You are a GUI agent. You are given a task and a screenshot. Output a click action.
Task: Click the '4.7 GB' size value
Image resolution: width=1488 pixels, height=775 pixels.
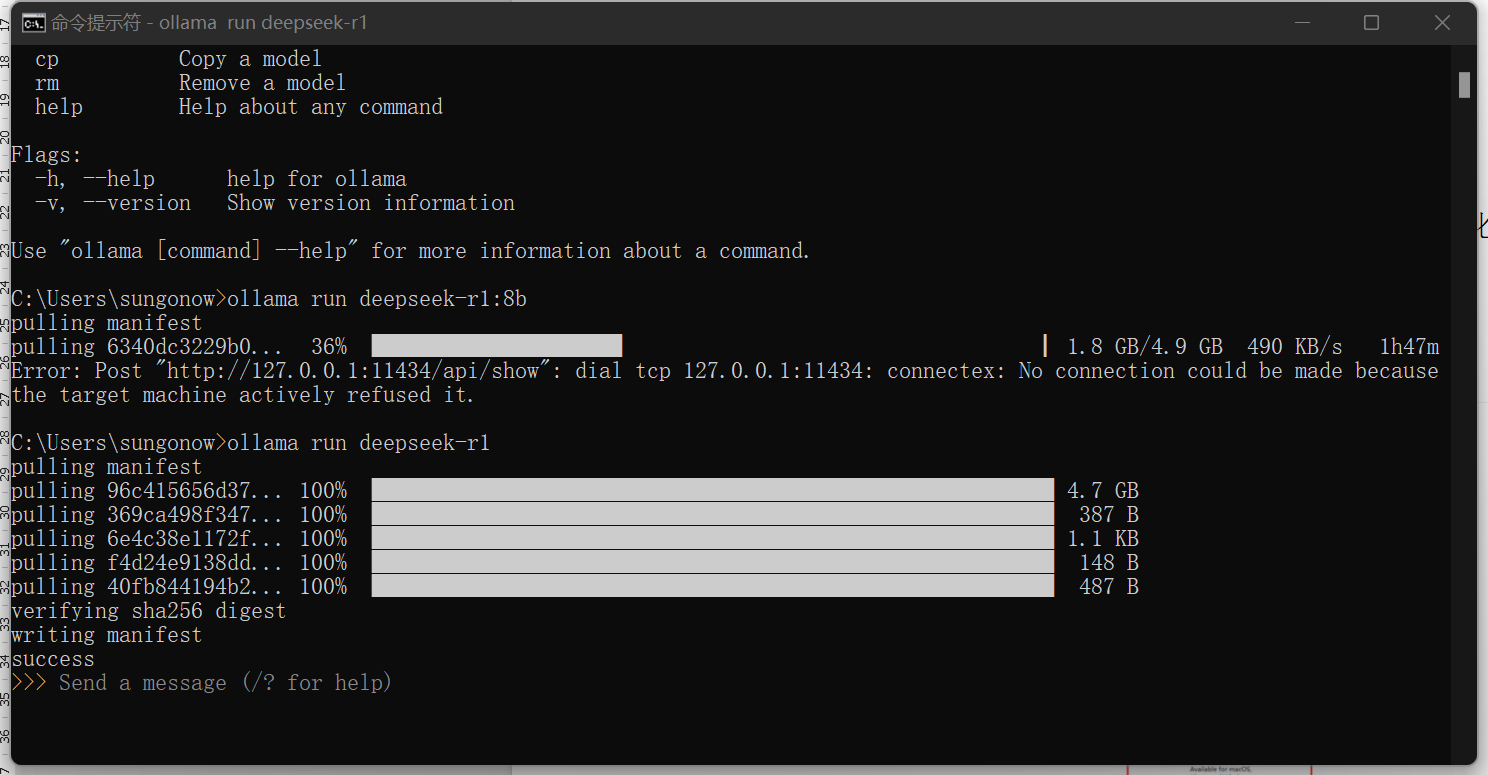(1103, 491)
